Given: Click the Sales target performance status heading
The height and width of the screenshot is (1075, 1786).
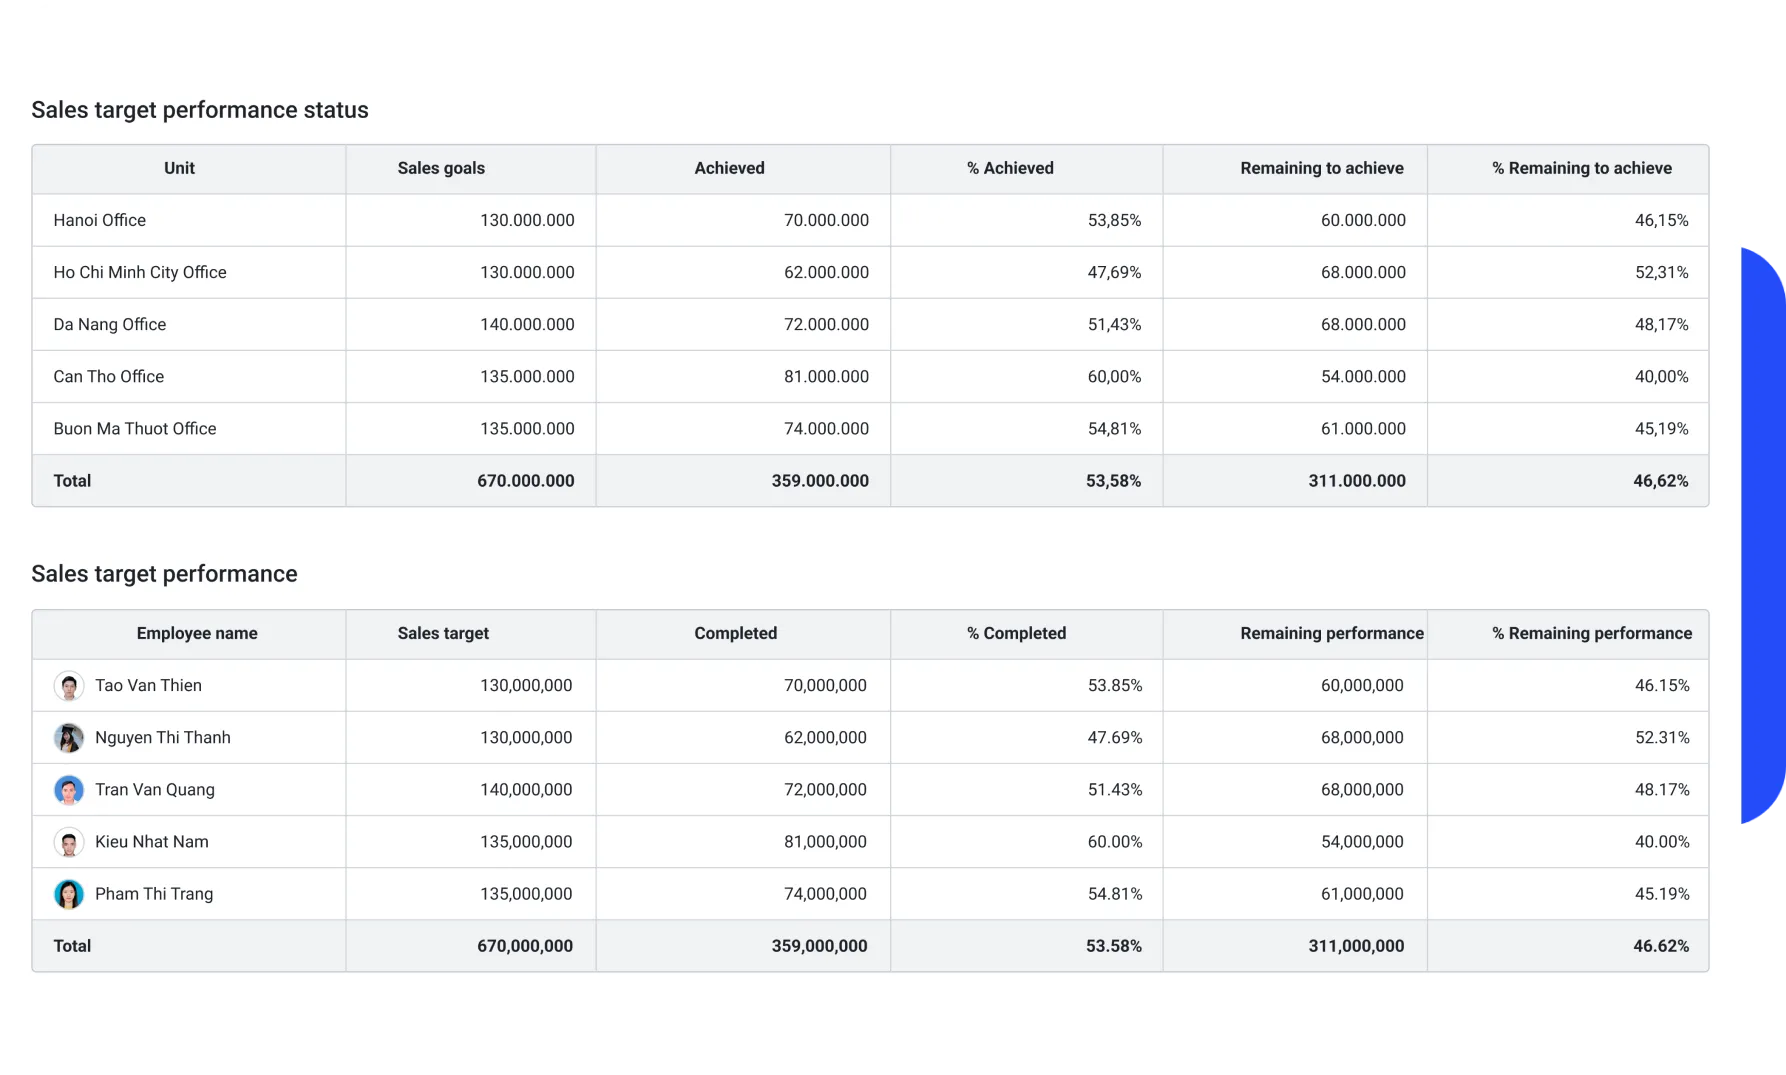Looking at the screenshot, I should (200, 109).
